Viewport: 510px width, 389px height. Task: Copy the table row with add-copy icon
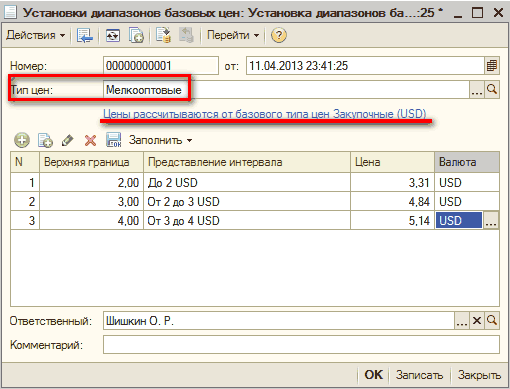pyautogui.click(x=45, y=140)
